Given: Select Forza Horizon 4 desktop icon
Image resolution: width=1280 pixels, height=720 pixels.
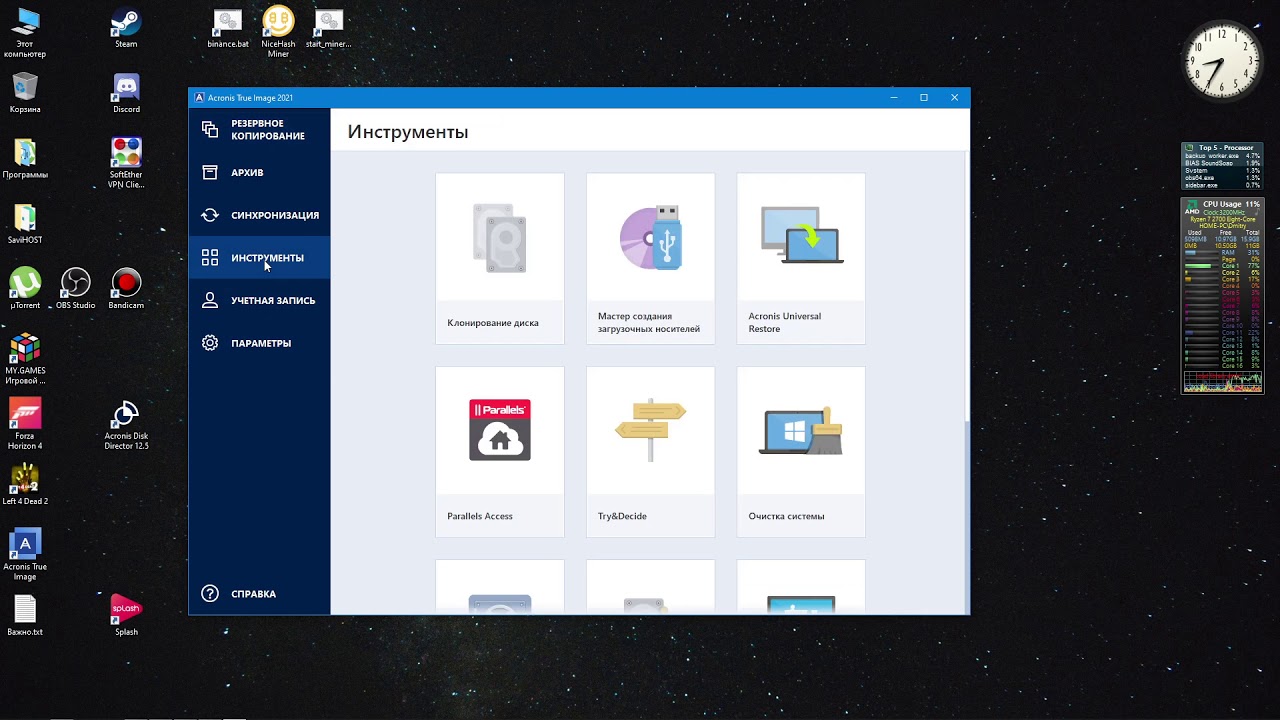Looking at the screenshot, I should pyautogui.click(x=25, y=424).
